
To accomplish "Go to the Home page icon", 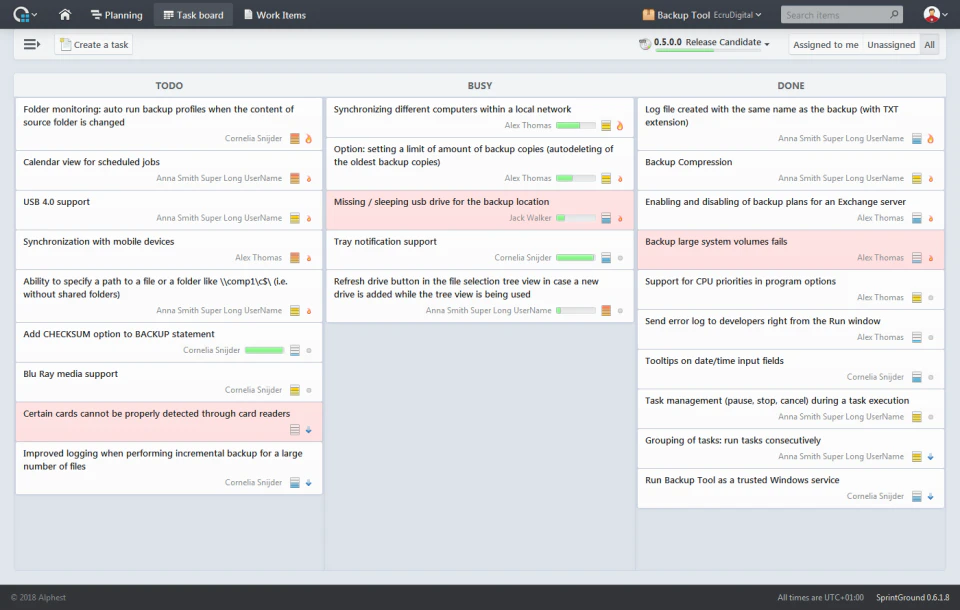I will click(x=65, y=15).
